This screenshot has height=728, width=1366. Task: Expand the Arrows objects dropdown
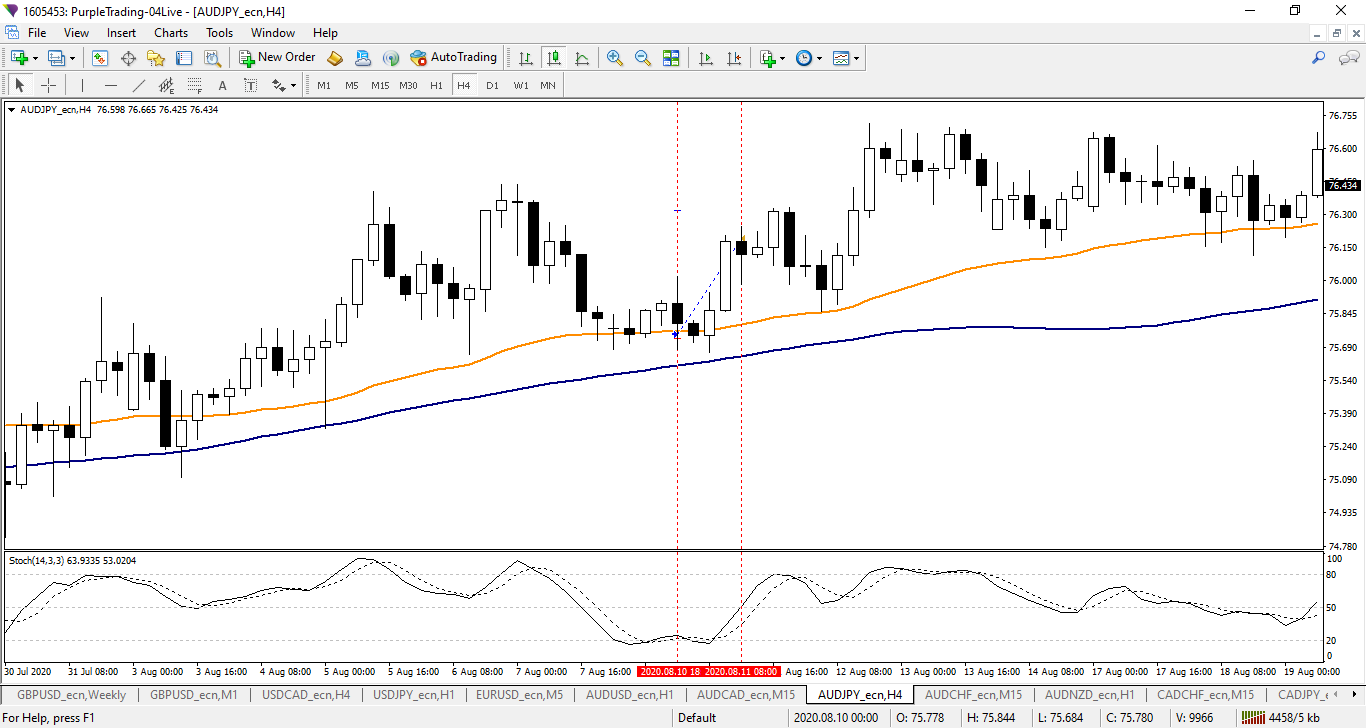[292, 85]
